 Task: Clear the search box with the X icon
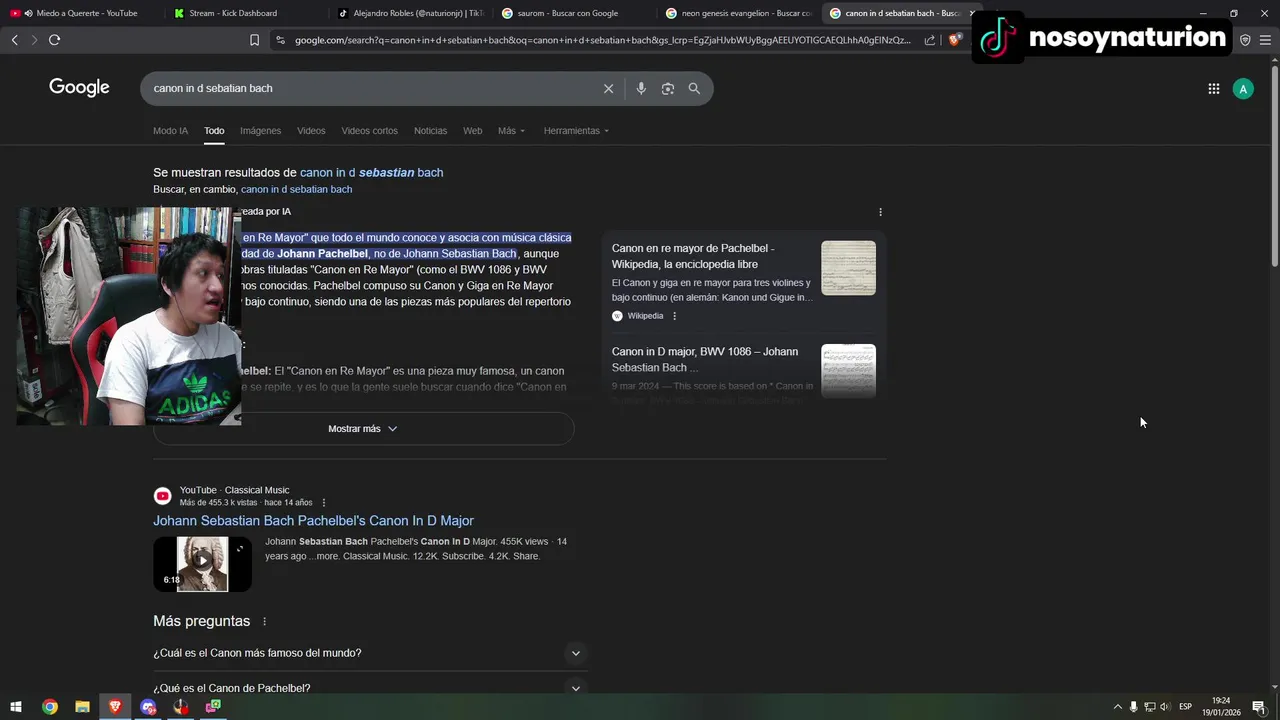coord(608,89)
